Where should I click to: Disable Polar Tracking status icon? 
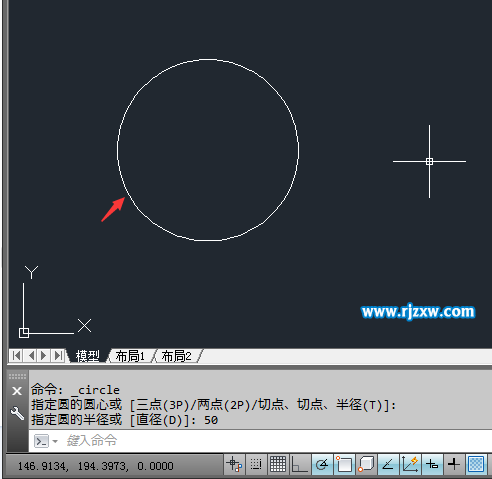tap(322, 464)
